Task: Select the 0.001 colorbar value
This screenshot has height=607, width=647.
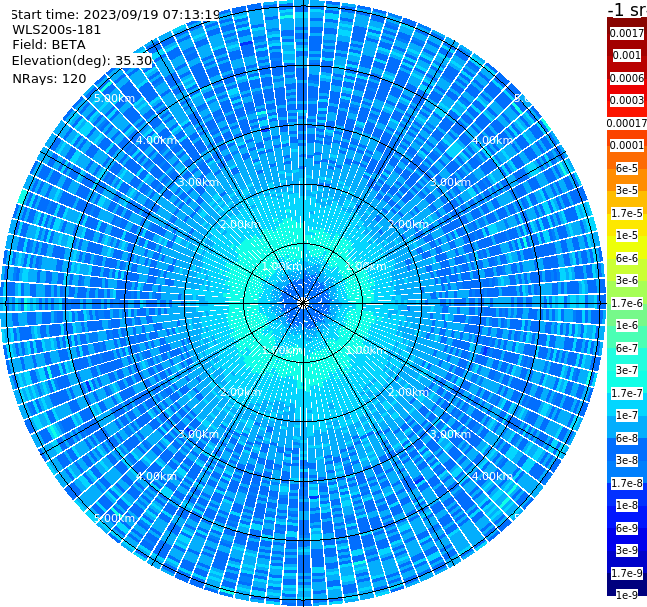Action: click(x=627, y=55)
